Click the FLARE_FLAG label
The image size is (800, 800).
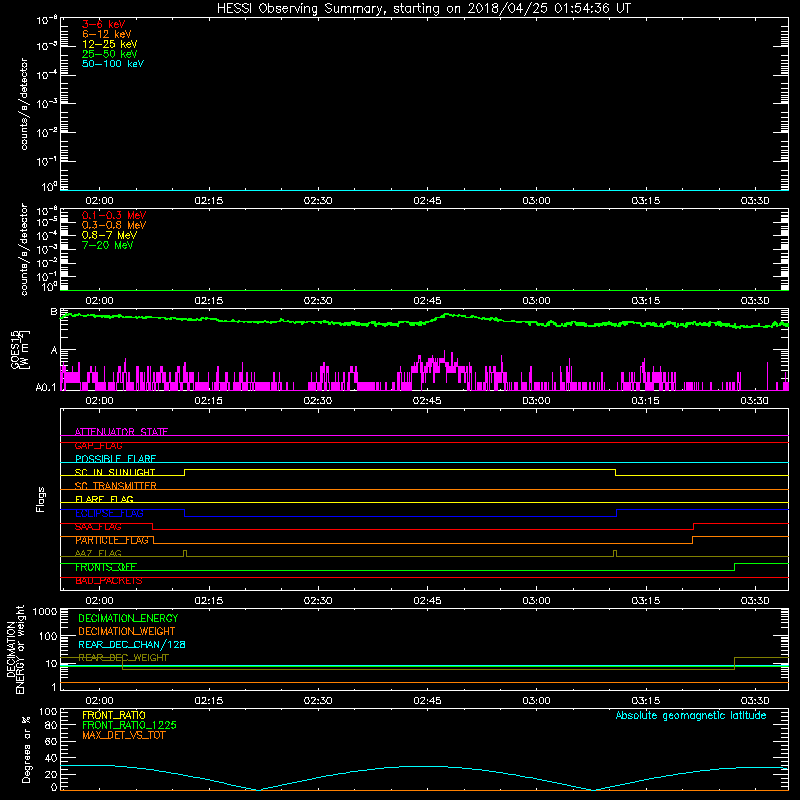tap(104, 499)
